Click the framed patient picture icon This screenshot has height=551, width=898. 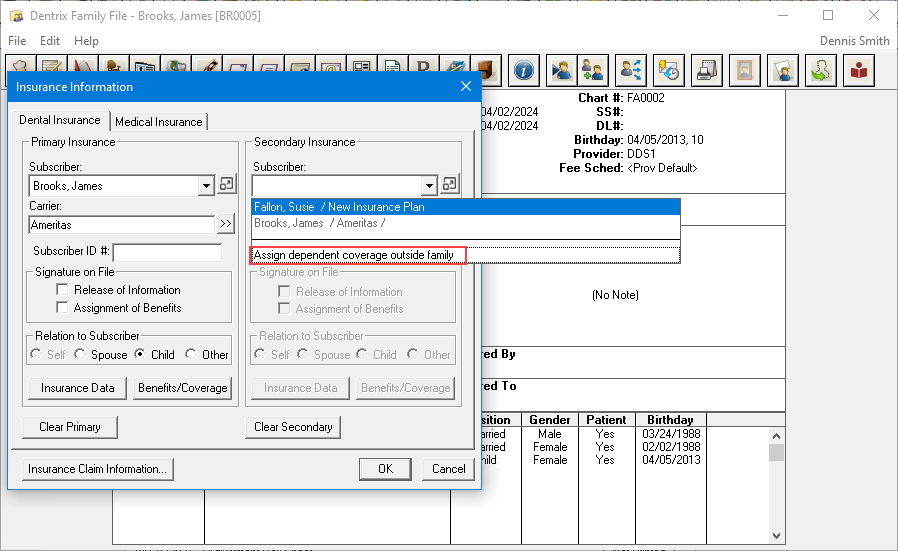click(744, 70)
